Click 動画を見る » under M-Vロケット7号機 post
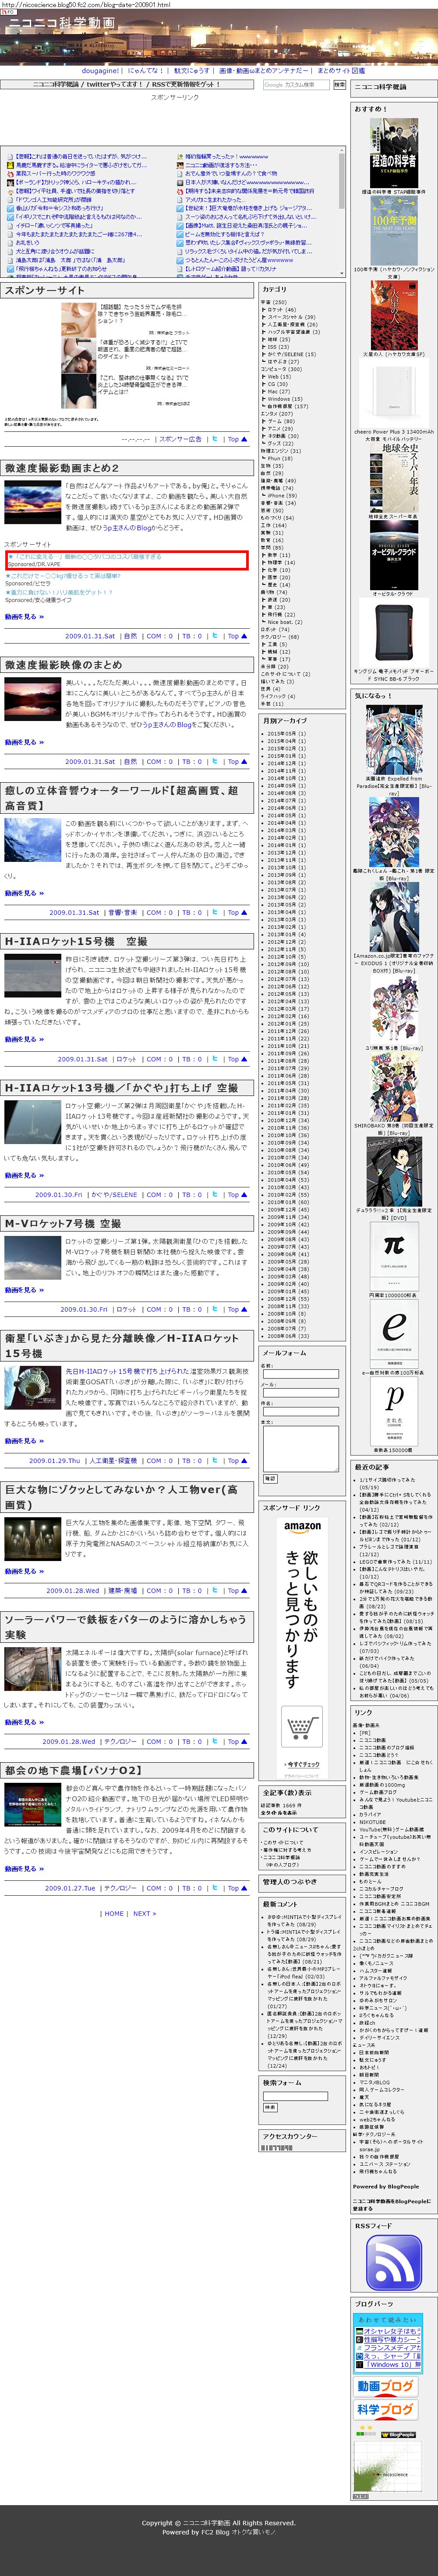 (24, 1290)
